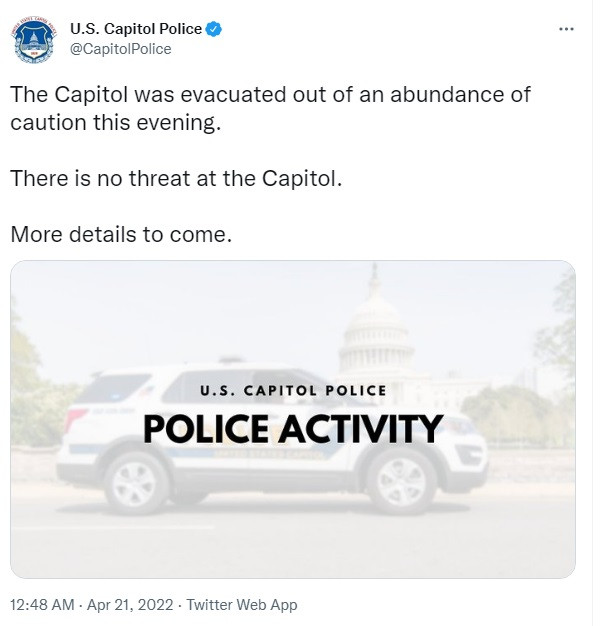
Task: Open the @CapitolPolice handle link
Action: tap(121, 49)
